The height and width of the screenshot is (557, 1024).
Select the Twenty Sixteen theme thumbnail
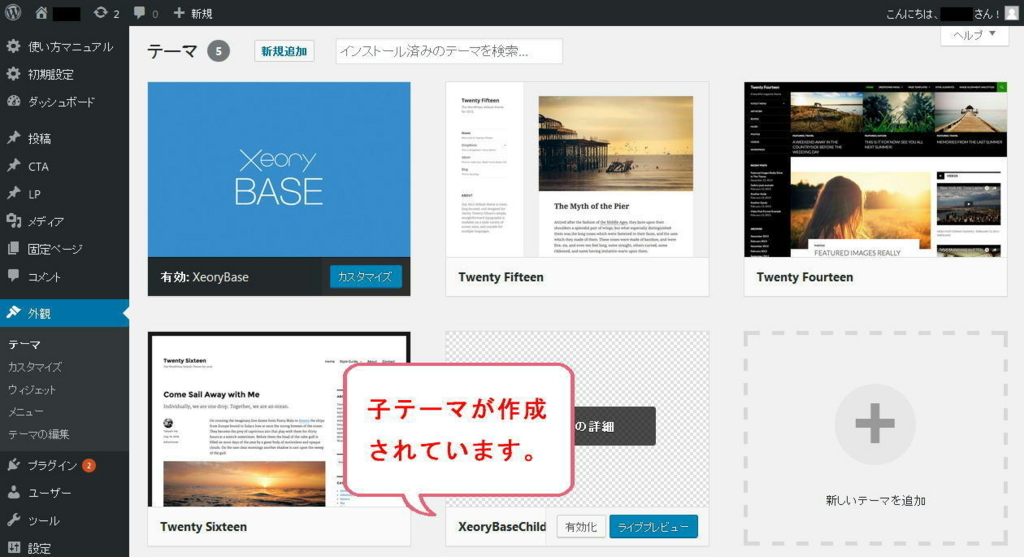[279, 420]
